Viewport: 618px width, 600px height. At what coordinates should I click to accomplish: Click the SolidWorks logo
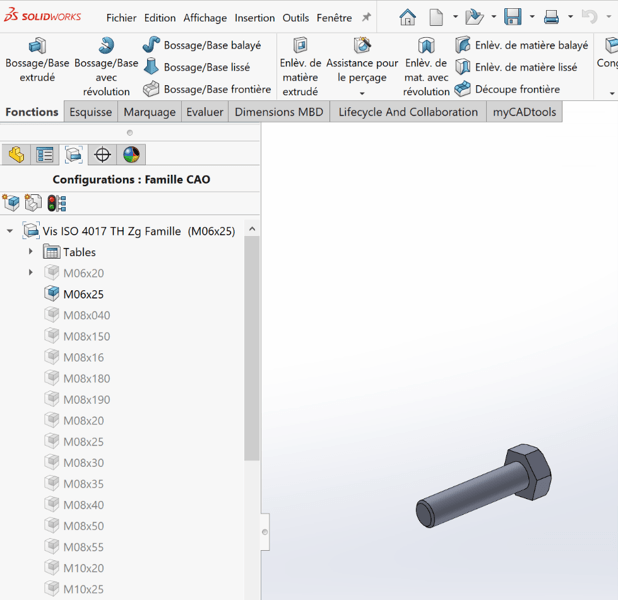(x=42, y=15)
